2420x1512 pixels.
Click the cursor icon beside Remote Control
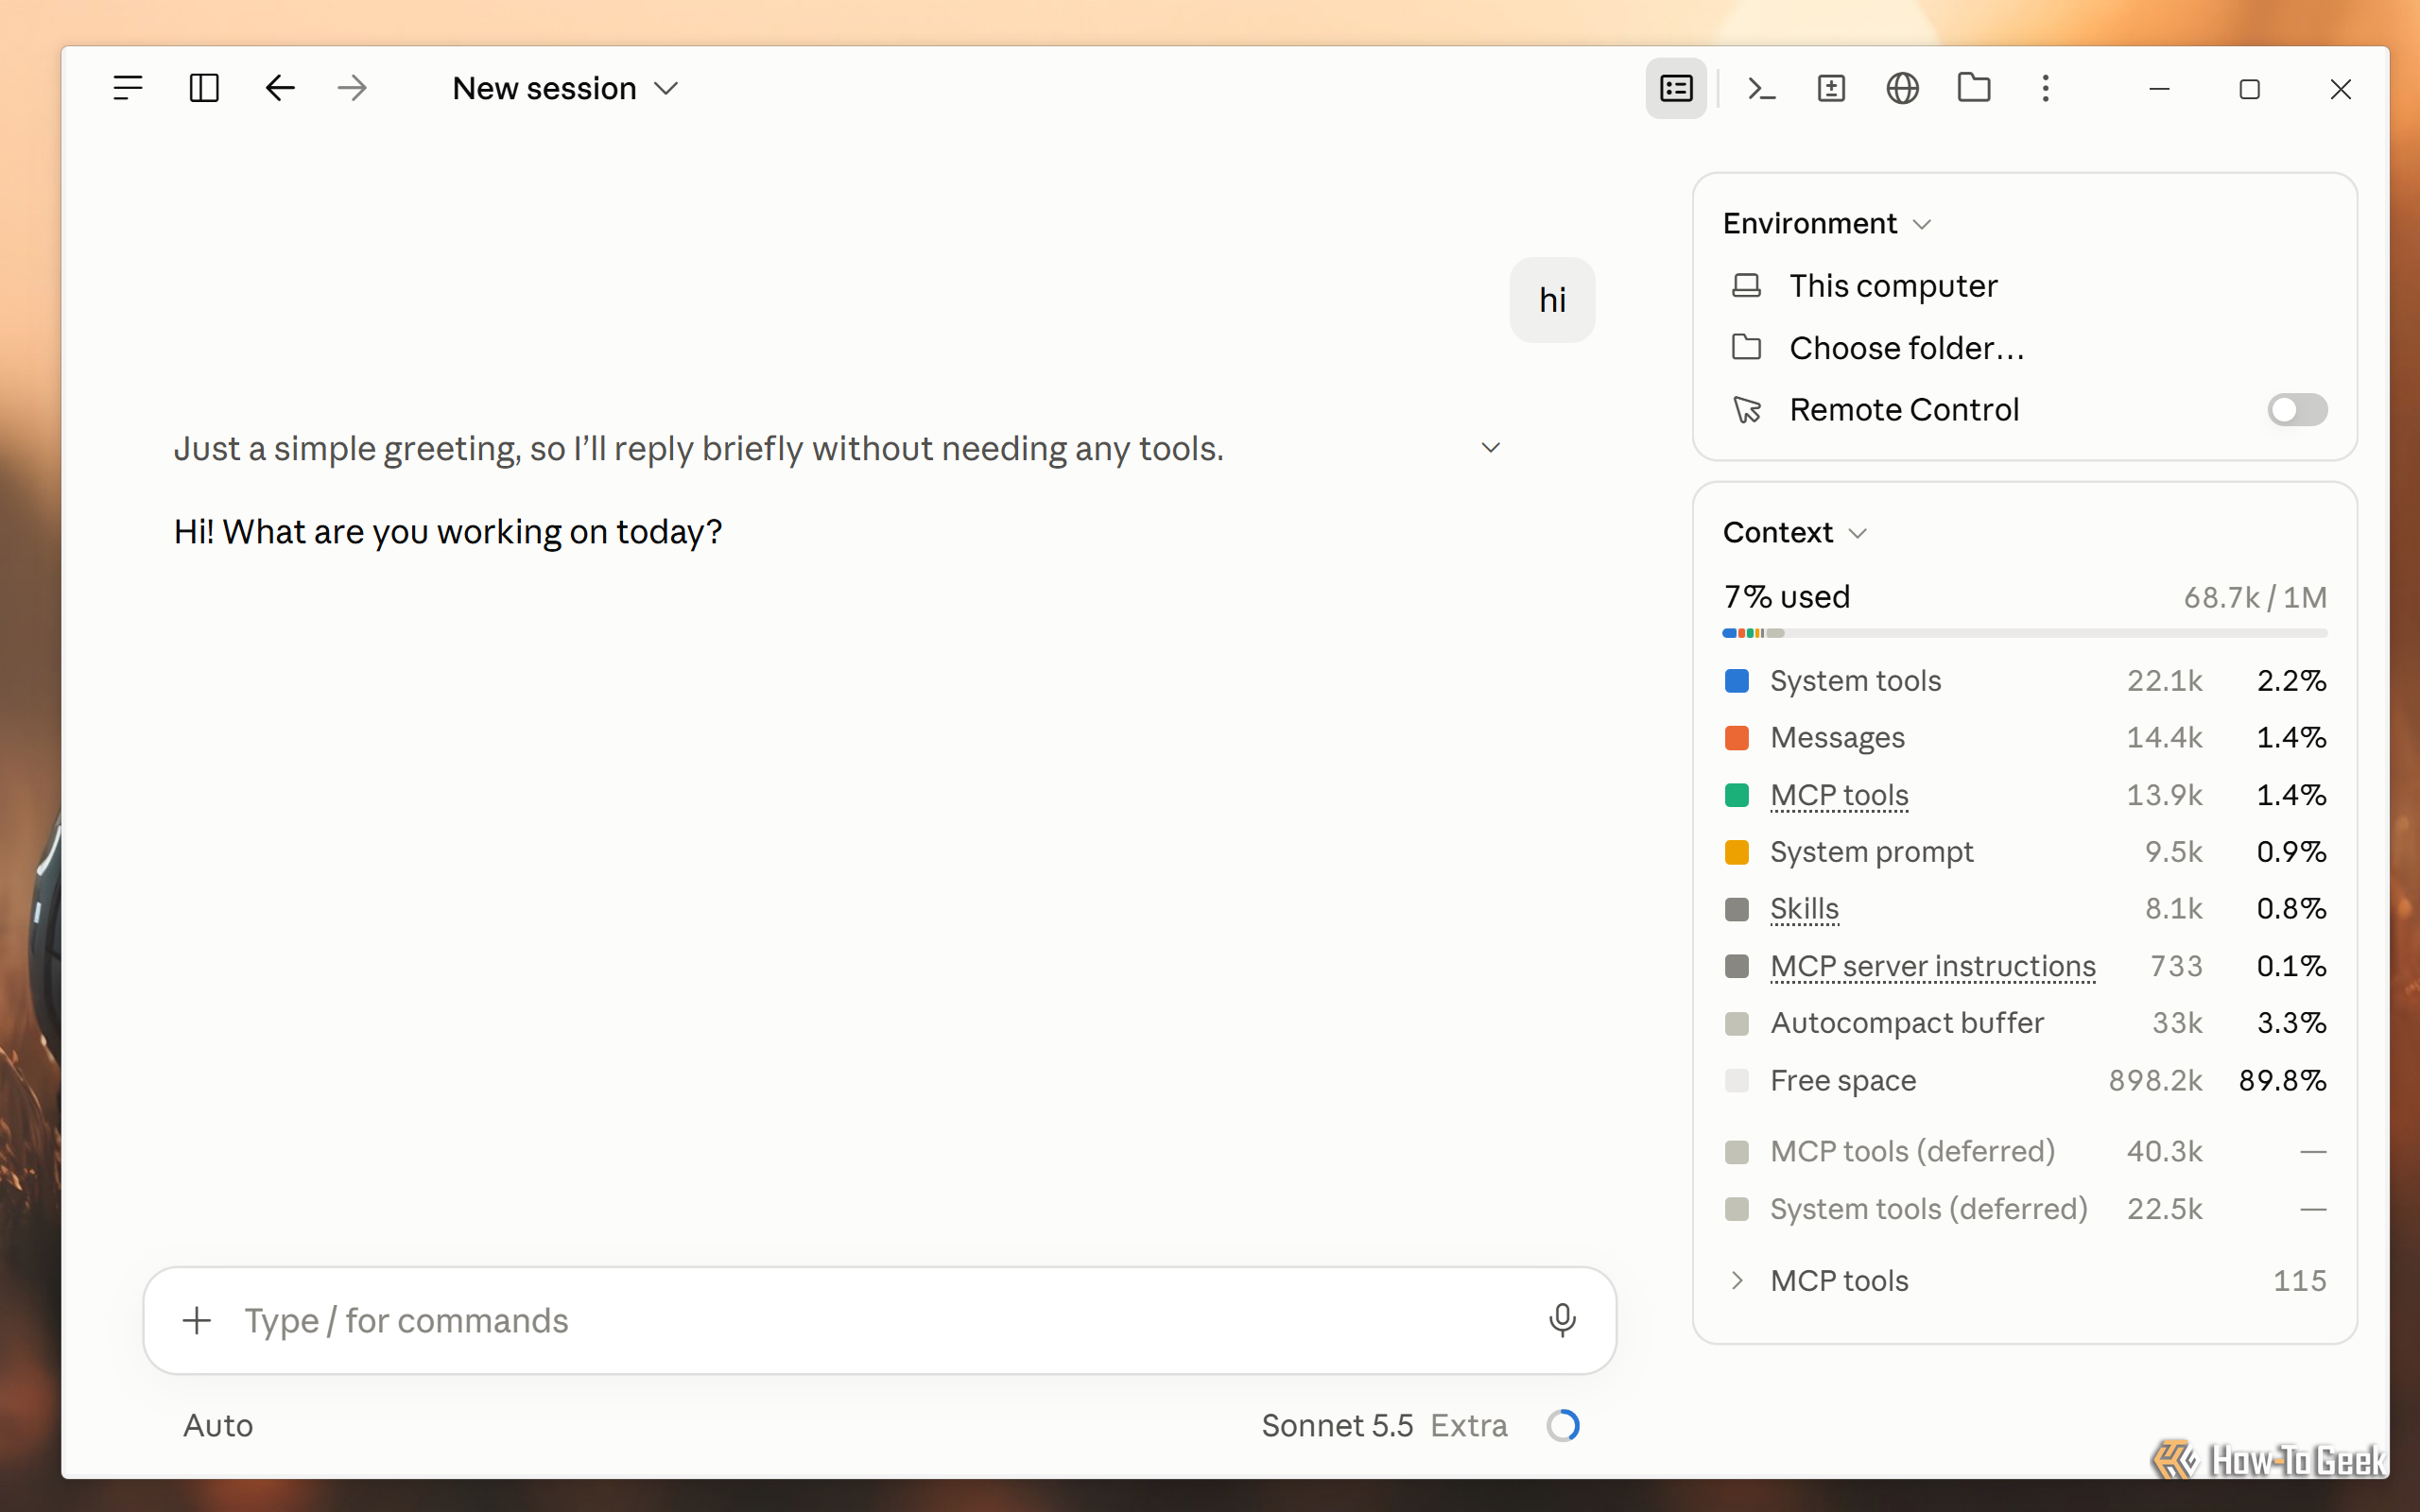point(1747,410)
